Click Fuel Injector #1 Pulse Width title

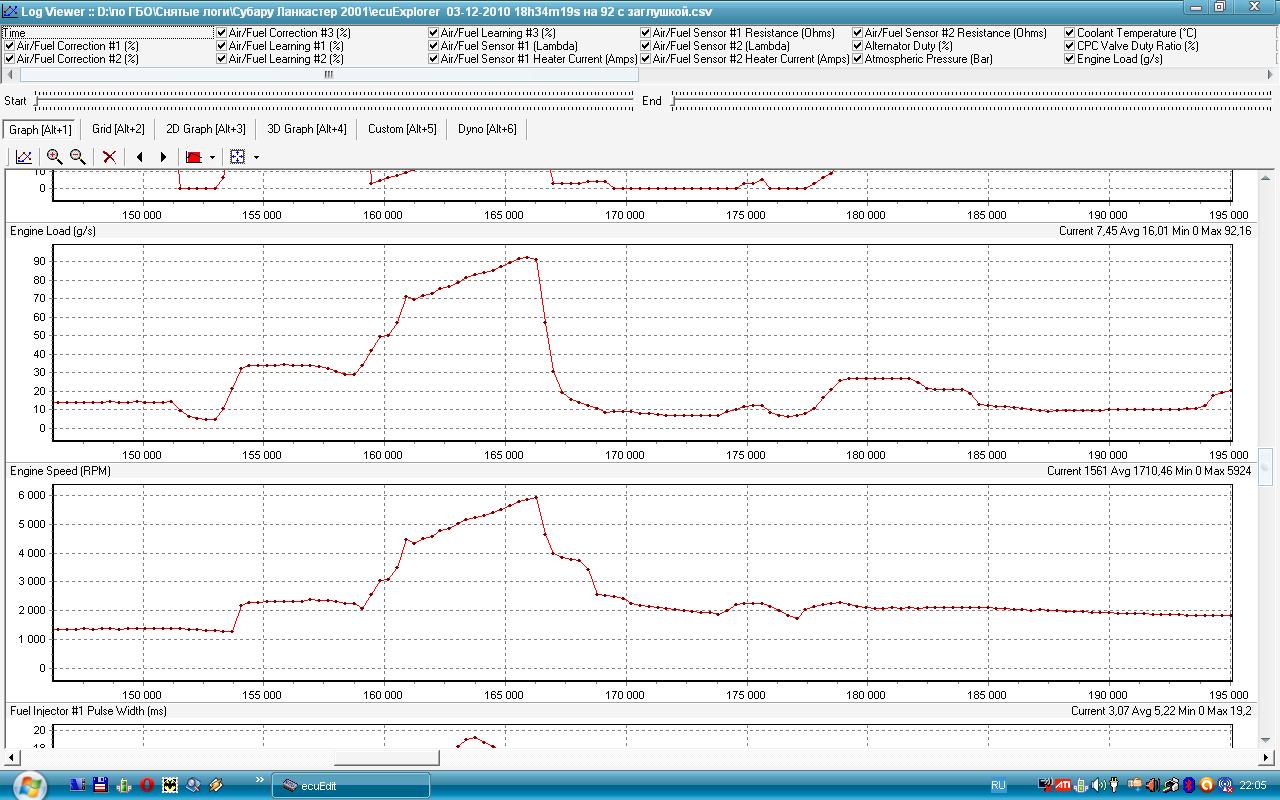(88, 711)
